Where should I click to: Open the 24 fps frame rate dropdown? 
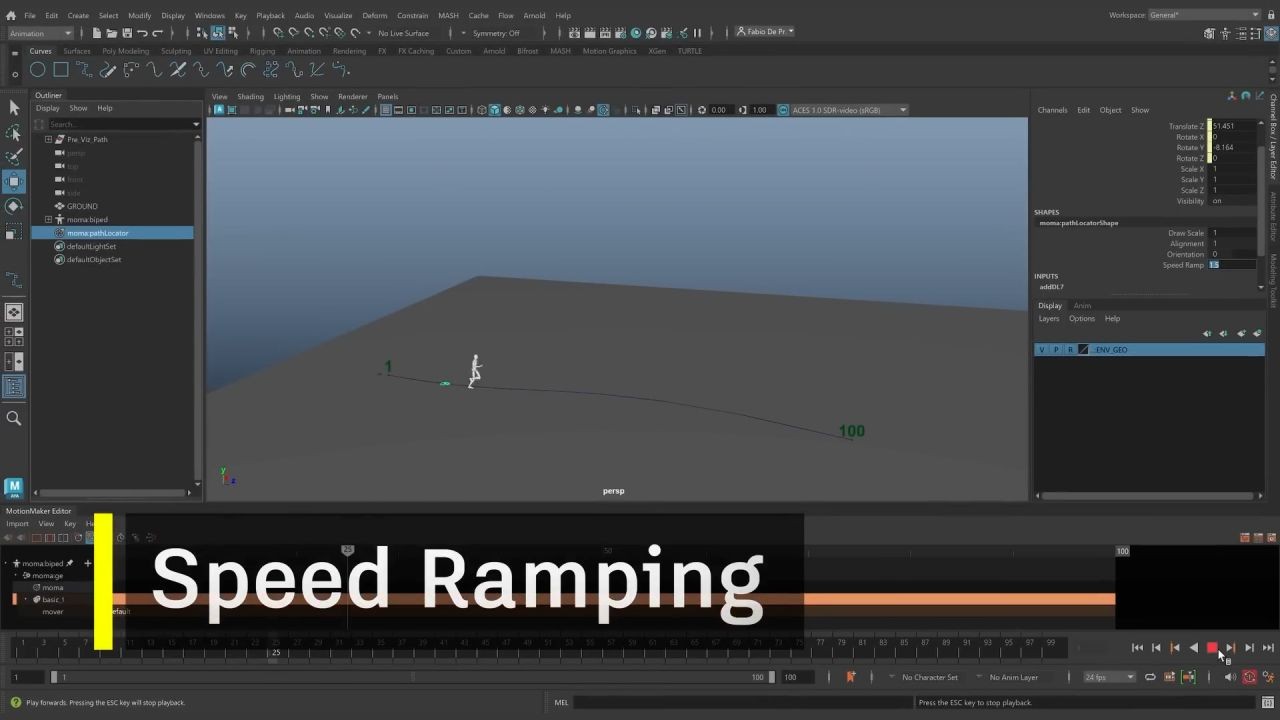[x=1110, y=677]
